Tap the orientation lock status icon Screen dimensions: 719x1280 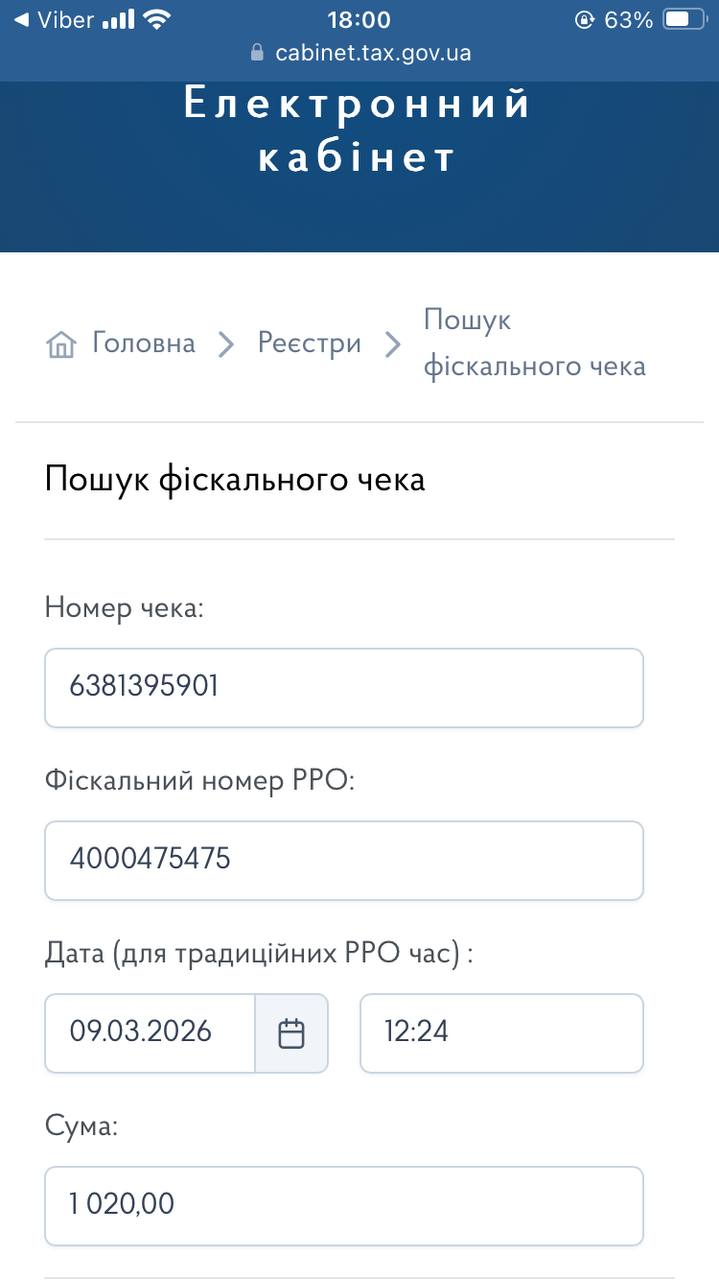(584, 20)
